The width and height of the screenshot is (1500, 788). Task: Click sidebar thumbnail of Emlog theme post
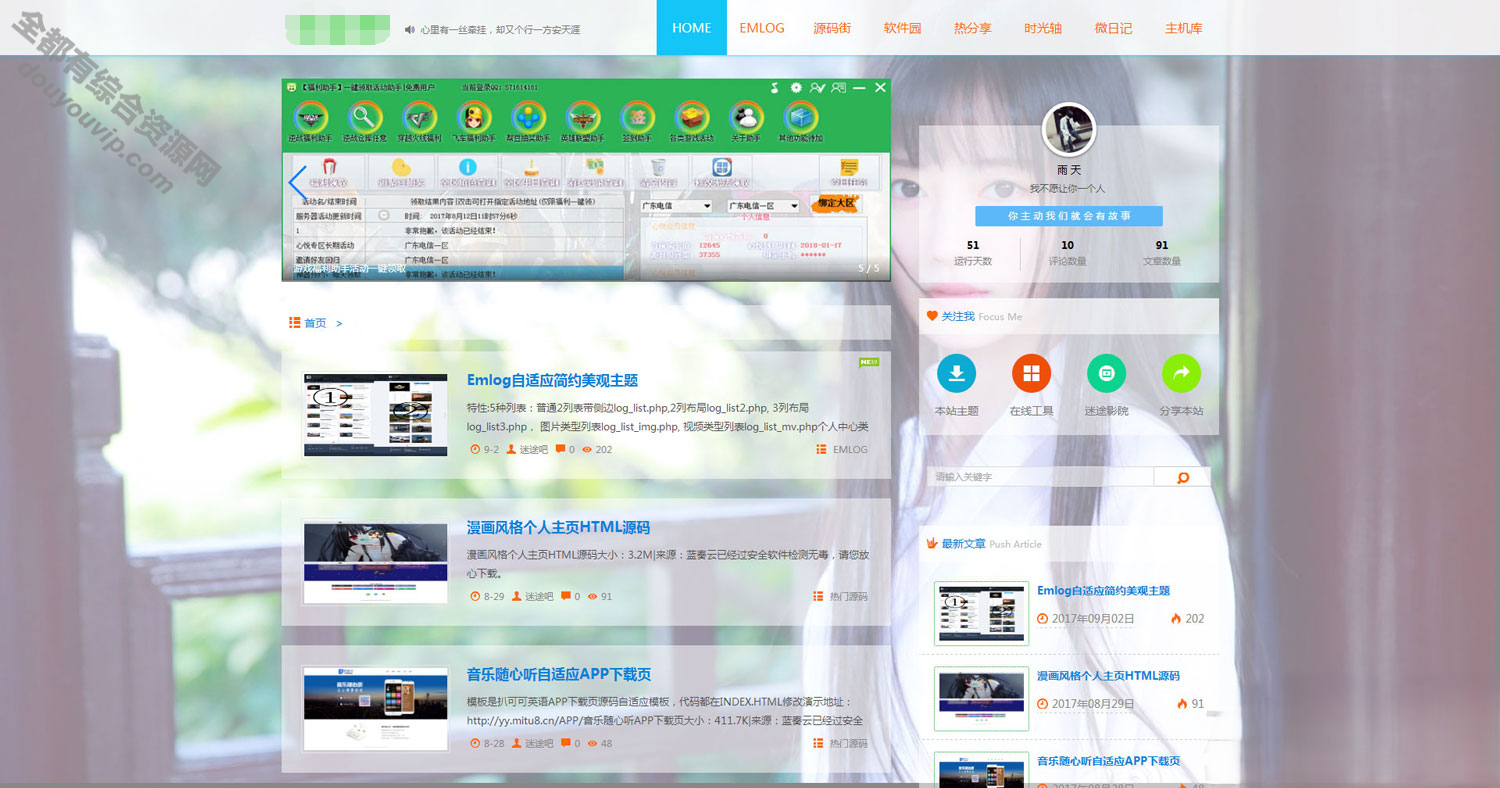click(981, 613)
